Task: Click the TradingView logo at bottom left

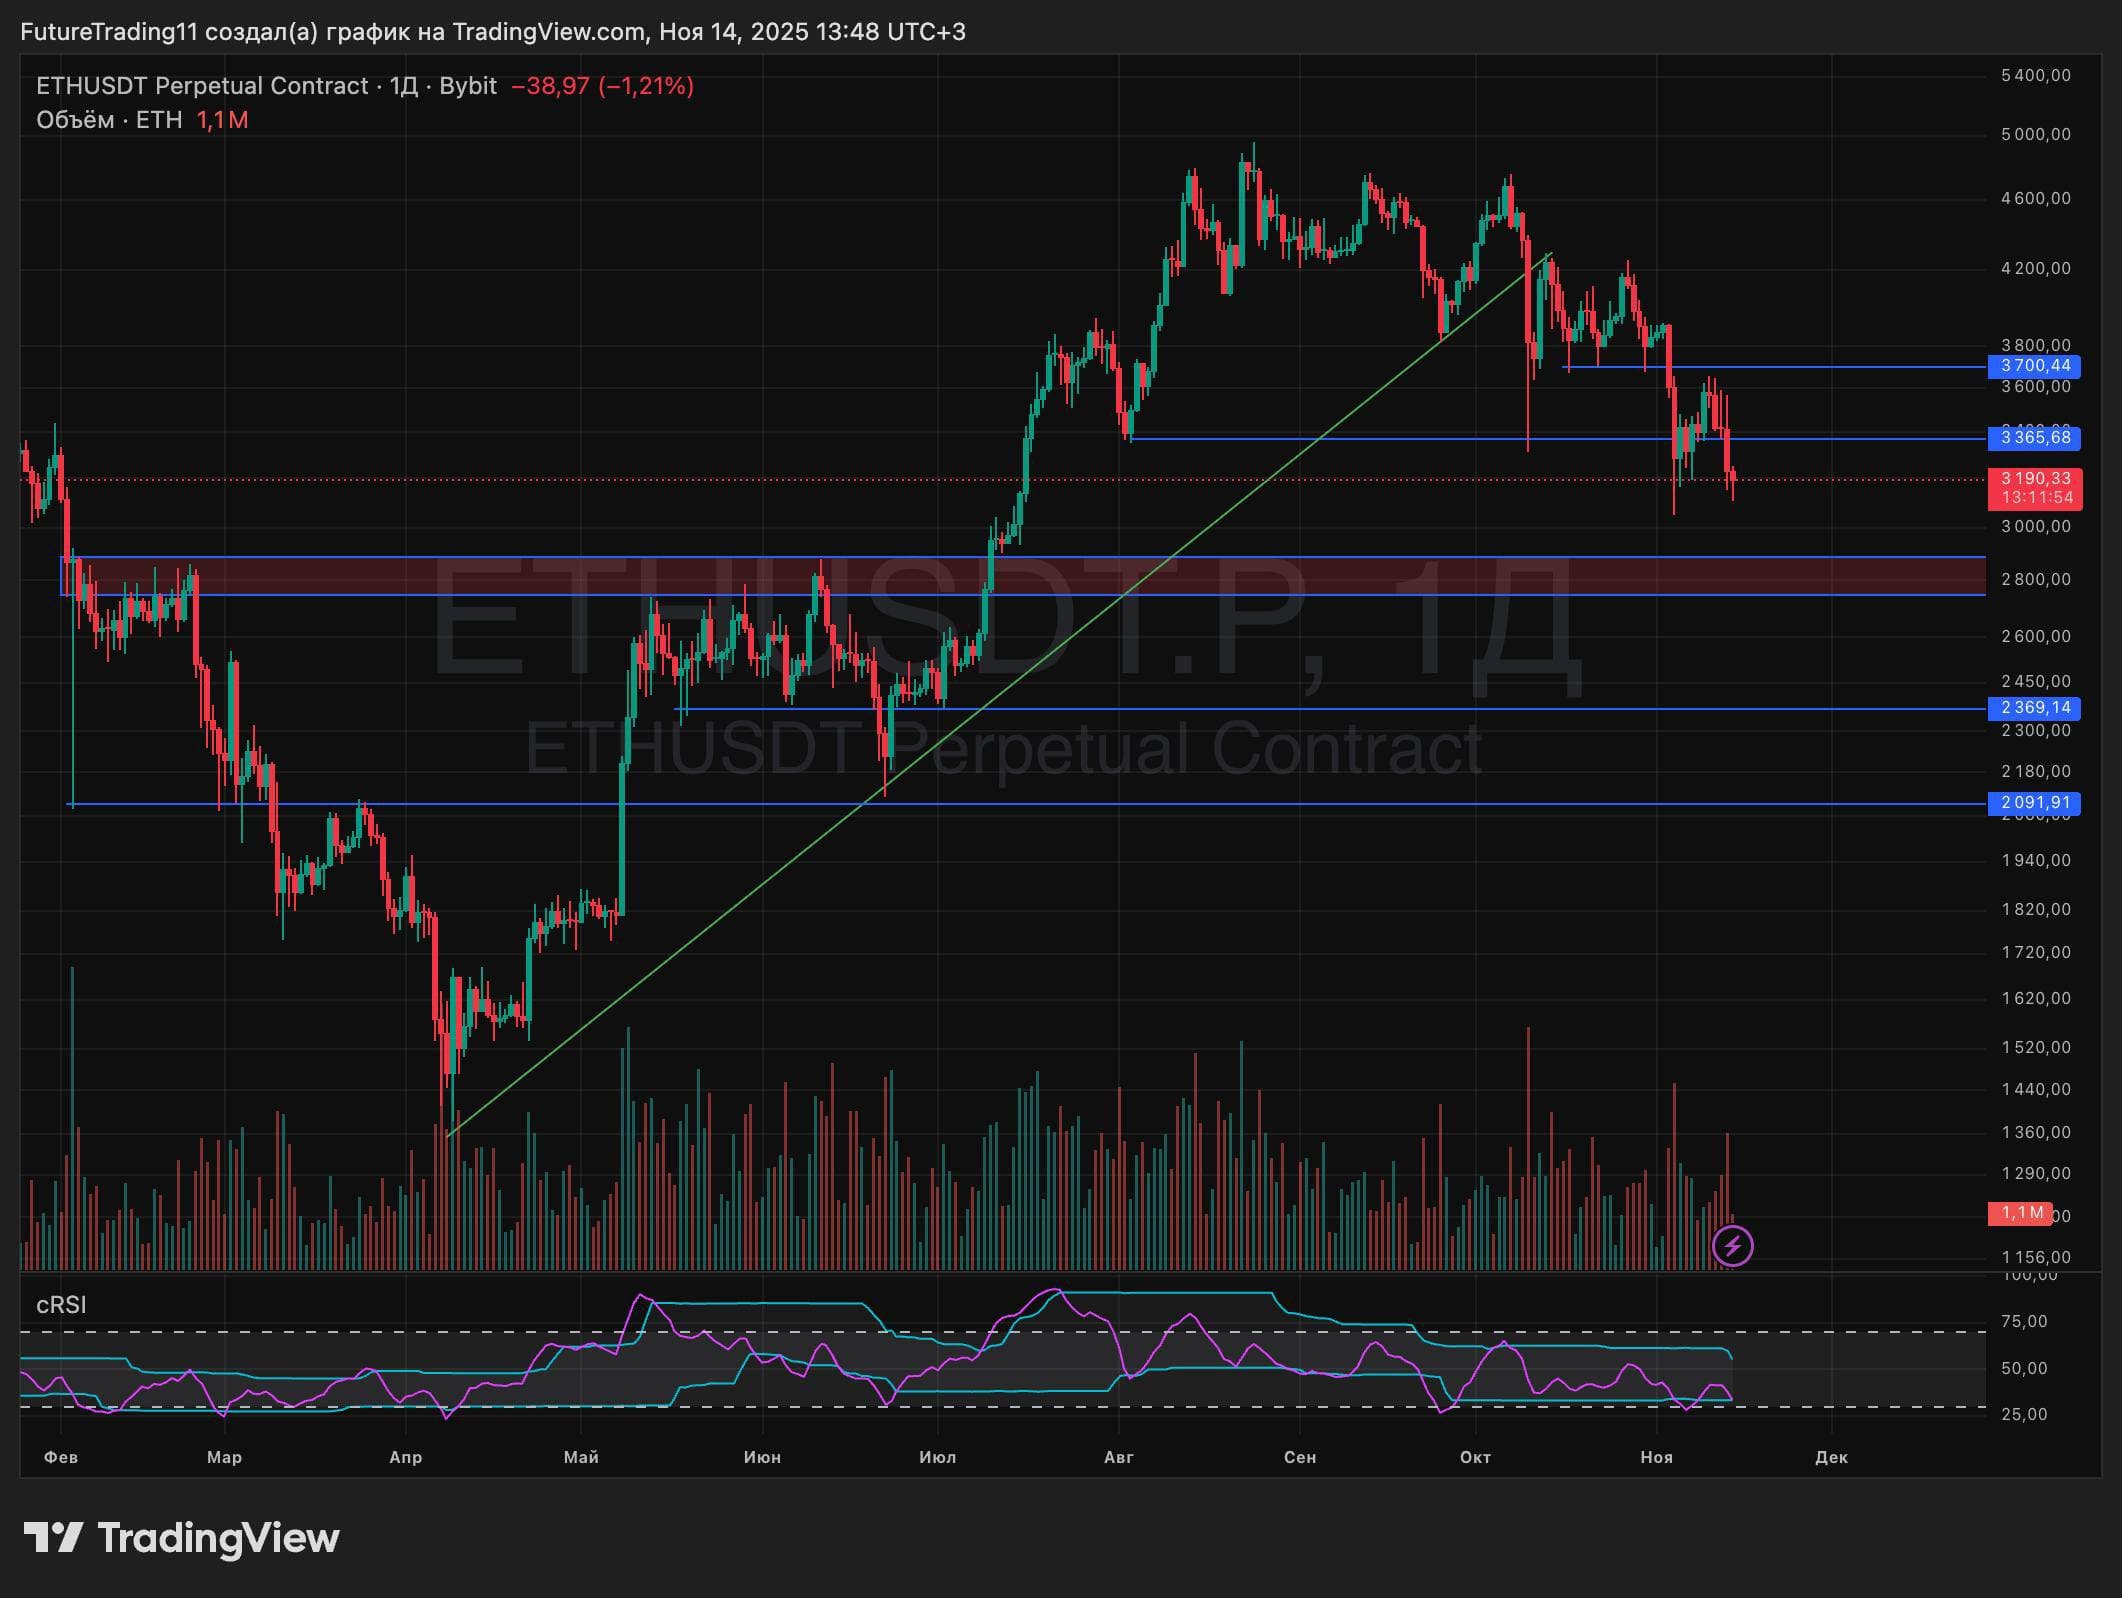Action: [181, 1537]
